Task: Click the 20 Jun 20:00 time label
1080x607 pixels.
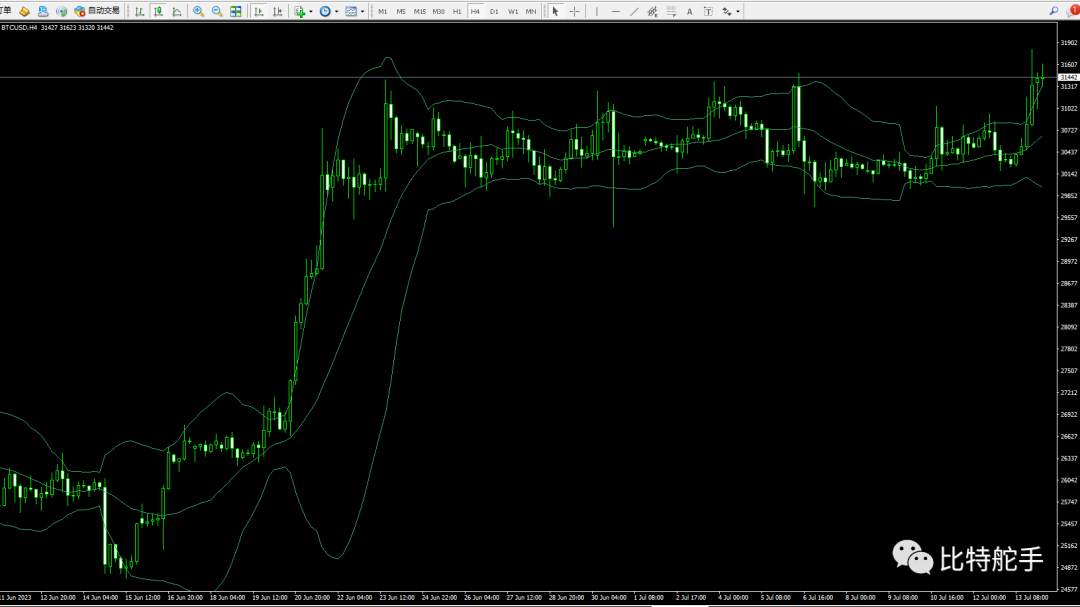Action: click(312, 597)
